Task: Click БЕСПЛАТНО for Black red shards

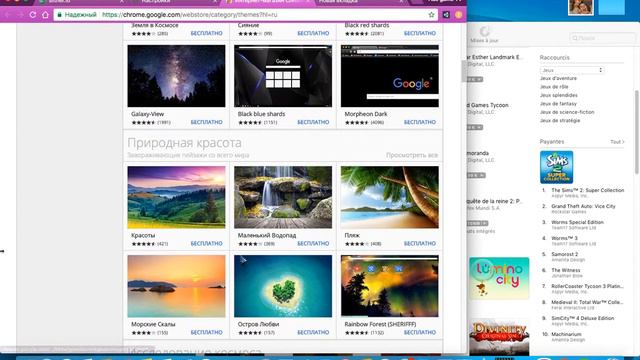Action: point(420,33)
